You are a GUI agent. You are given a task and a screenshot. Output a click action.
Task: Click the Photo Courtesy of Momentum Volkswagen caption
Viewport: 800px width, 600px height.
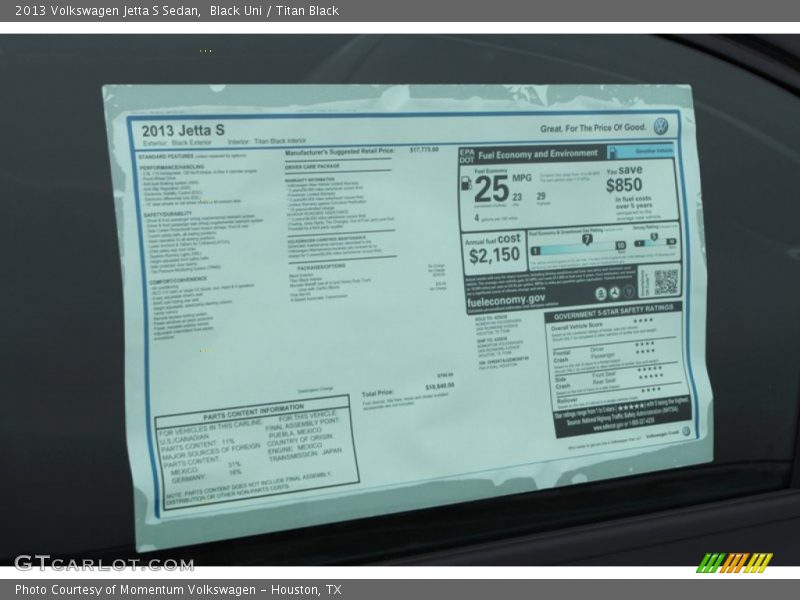pyautogui.click(x=178, y=590)
